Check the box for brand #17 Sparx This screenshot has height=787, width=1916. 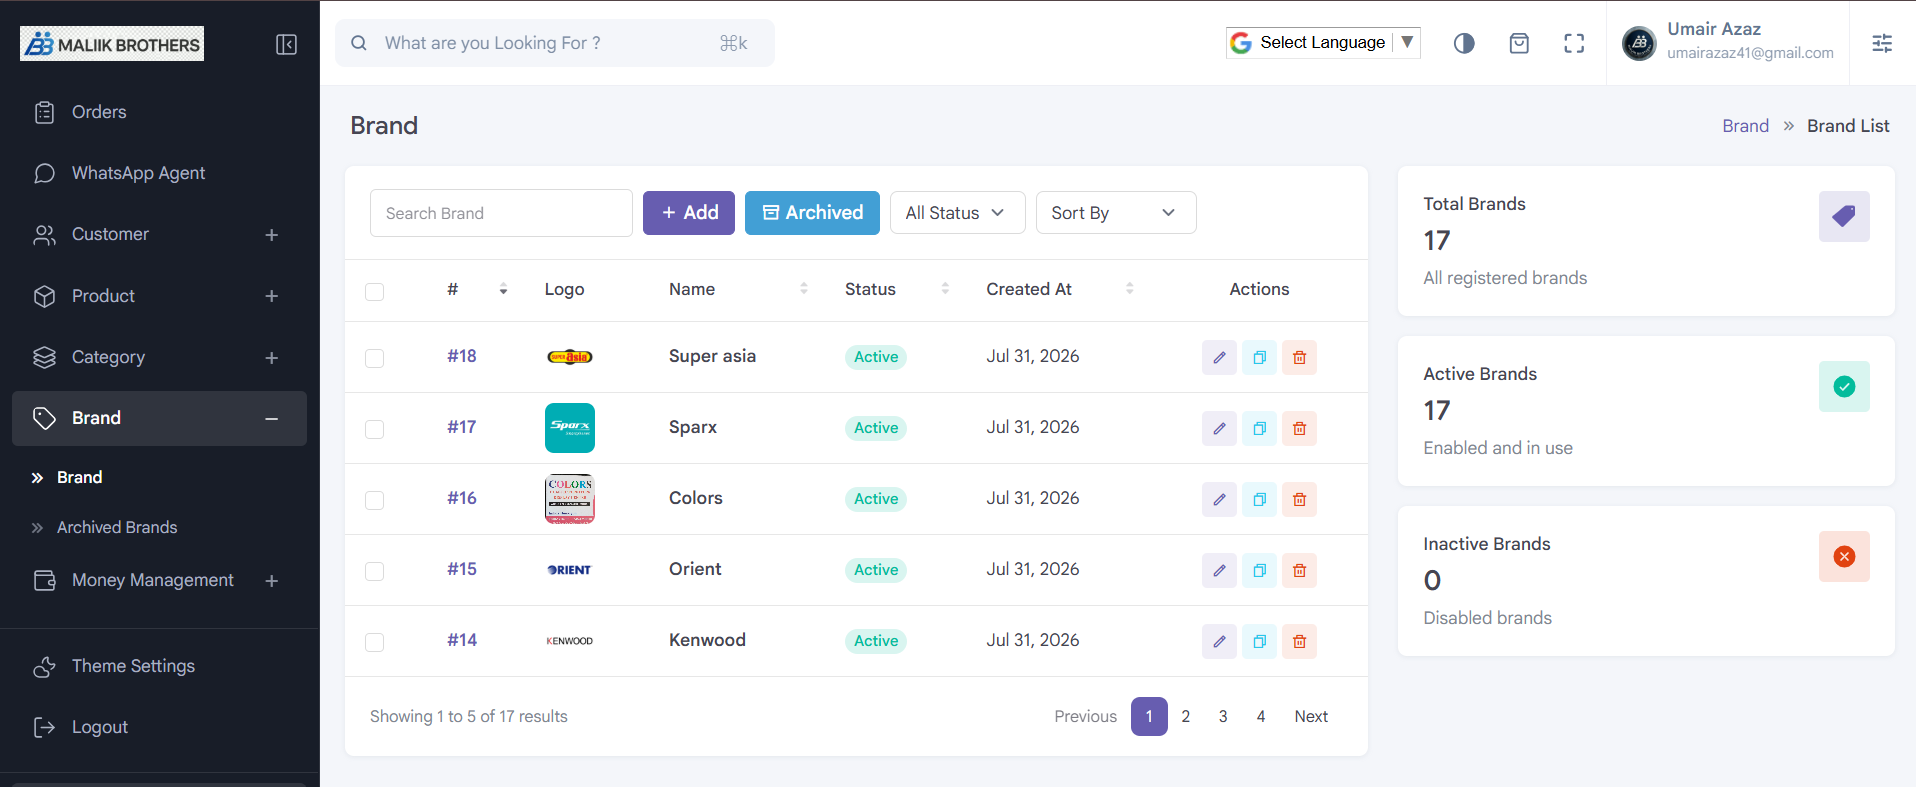point(374,429)
